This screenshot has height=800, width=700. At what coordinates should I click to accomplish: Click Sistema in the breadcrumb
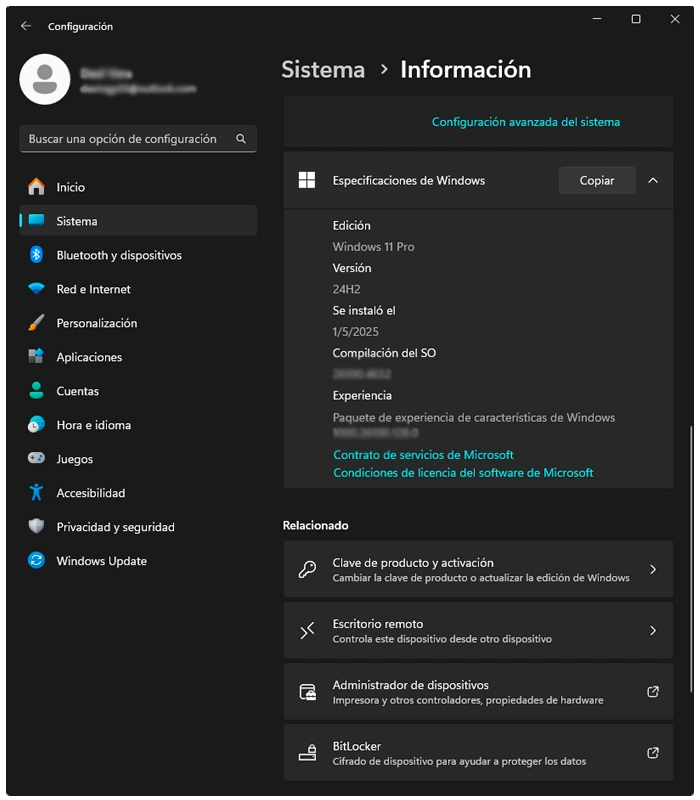point(323,69)
